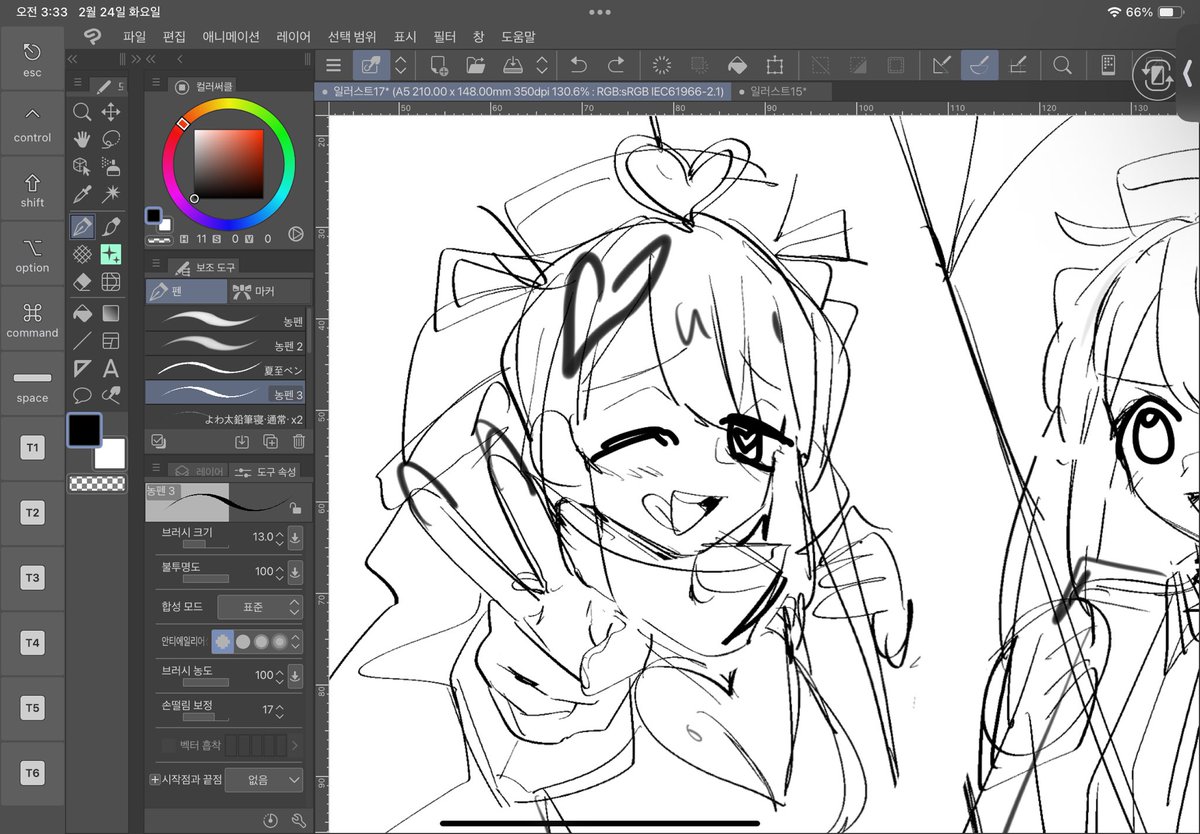Select the Brush tool next to Pen

(111, 226)
